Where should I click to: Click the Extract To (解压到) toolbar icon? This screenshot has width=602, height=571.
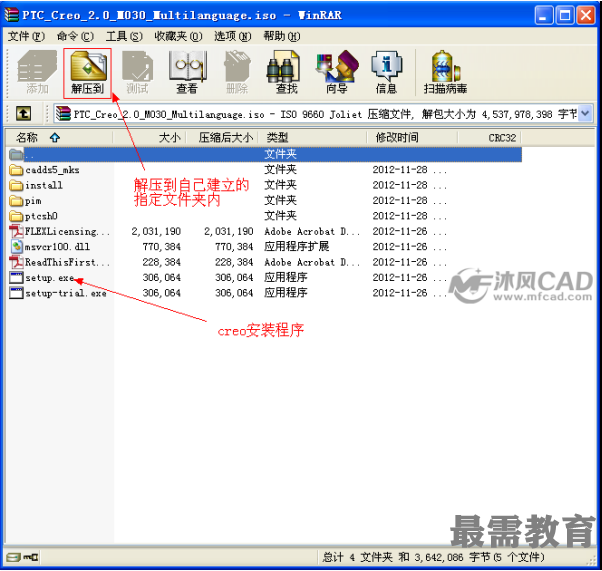coord(88,73)
